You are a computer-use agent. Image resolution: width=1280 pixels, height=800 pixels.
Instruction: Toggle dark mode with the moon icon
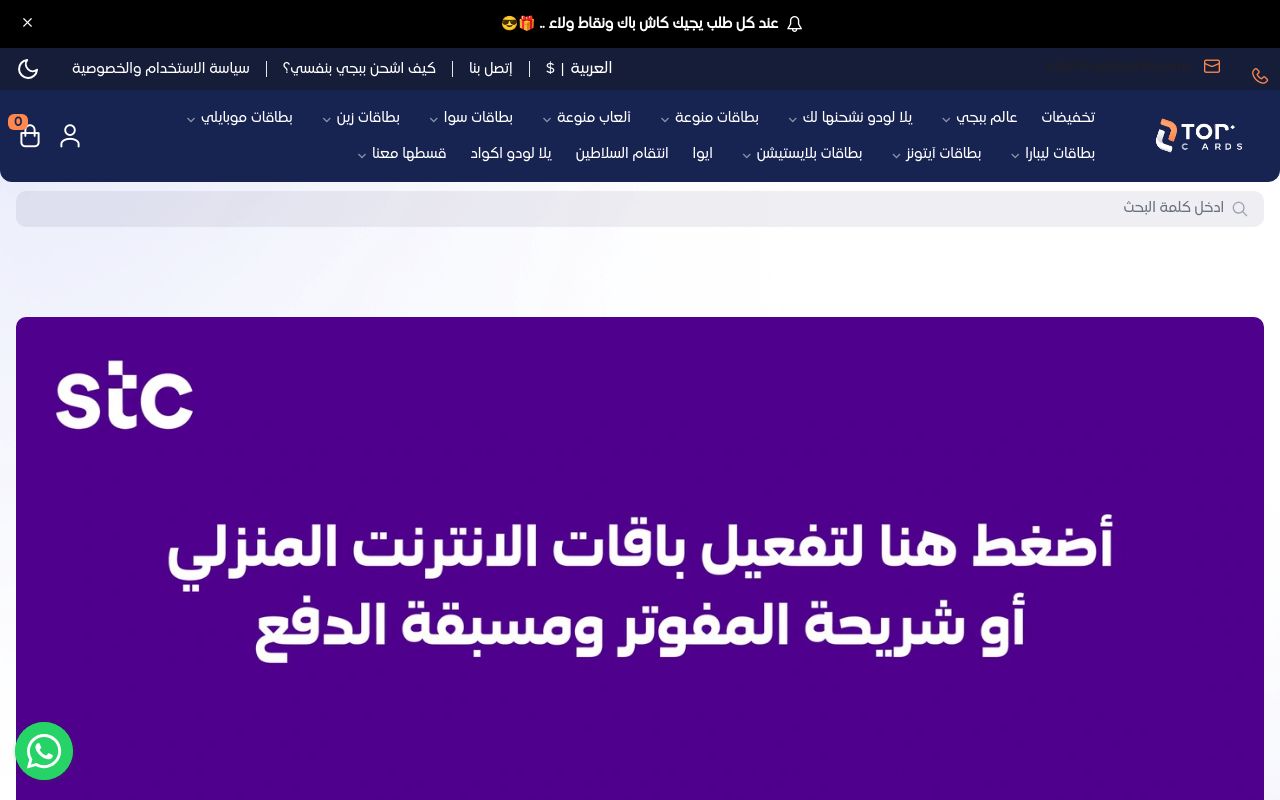[x=28, y=69]
